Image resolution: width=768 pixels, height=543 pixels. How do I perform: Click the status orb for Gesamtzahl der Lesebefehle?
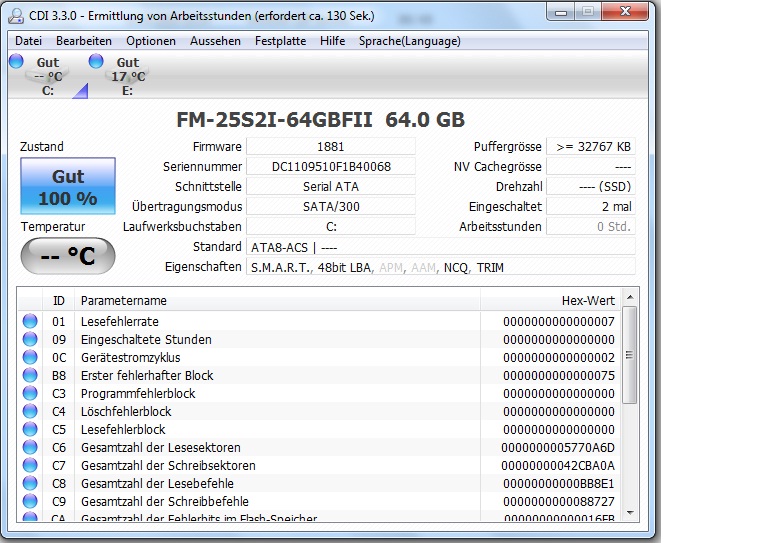pos(30,483)
